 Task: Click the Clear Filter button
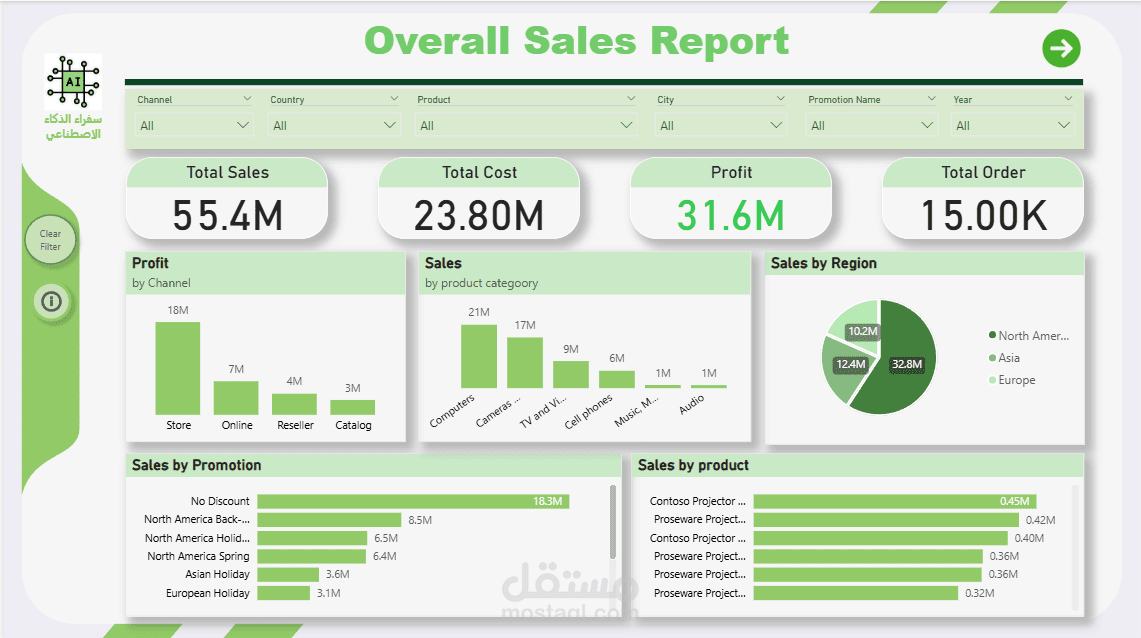50,240
